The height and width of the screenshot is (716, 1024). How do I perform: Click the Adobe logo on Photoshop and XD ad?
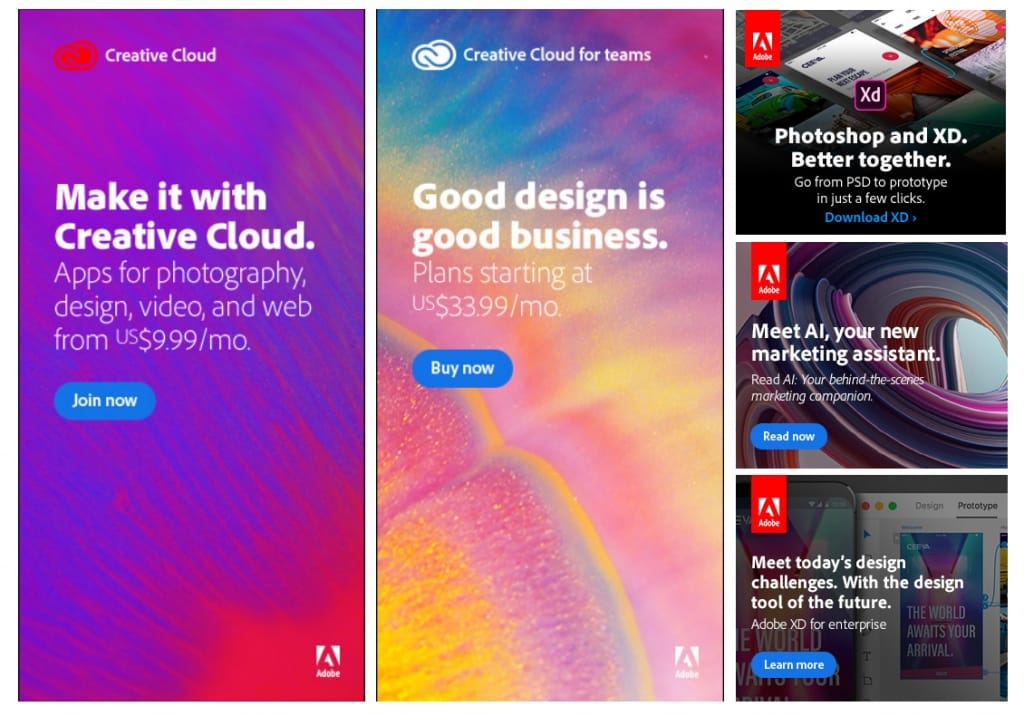[x=762, y=38]
